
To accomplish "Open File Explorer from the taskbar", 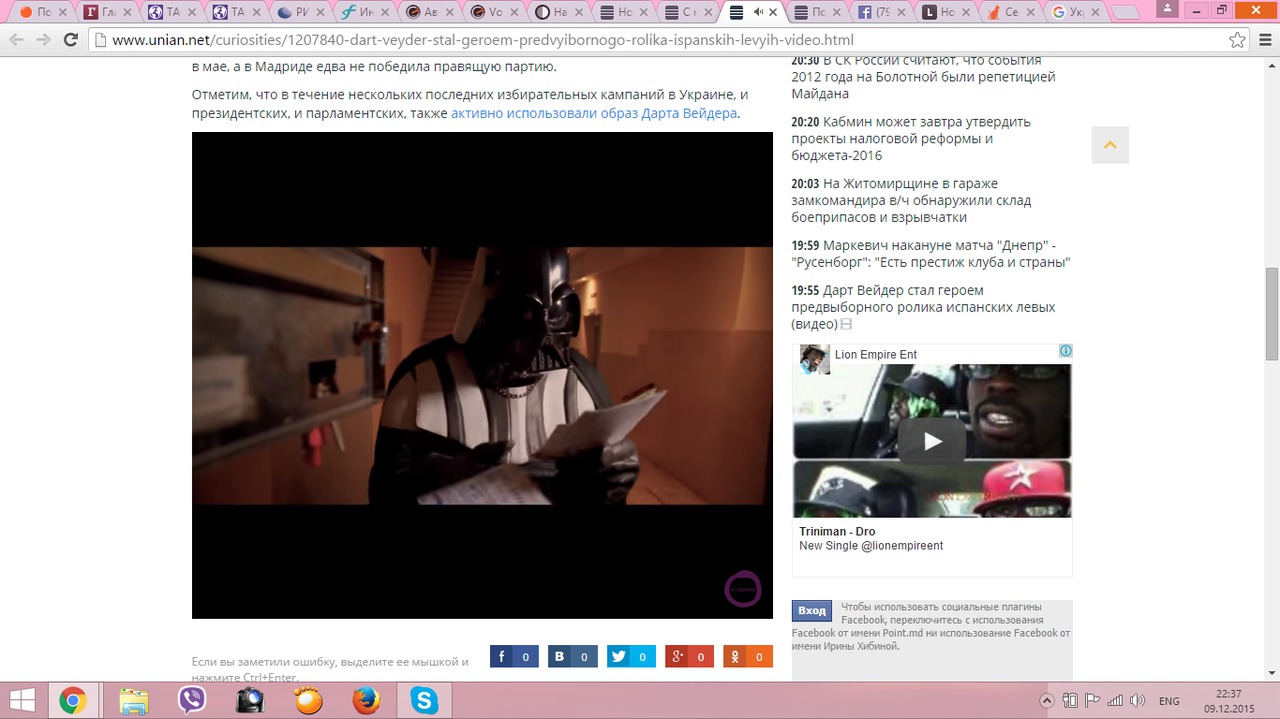I will coord(133,701).
